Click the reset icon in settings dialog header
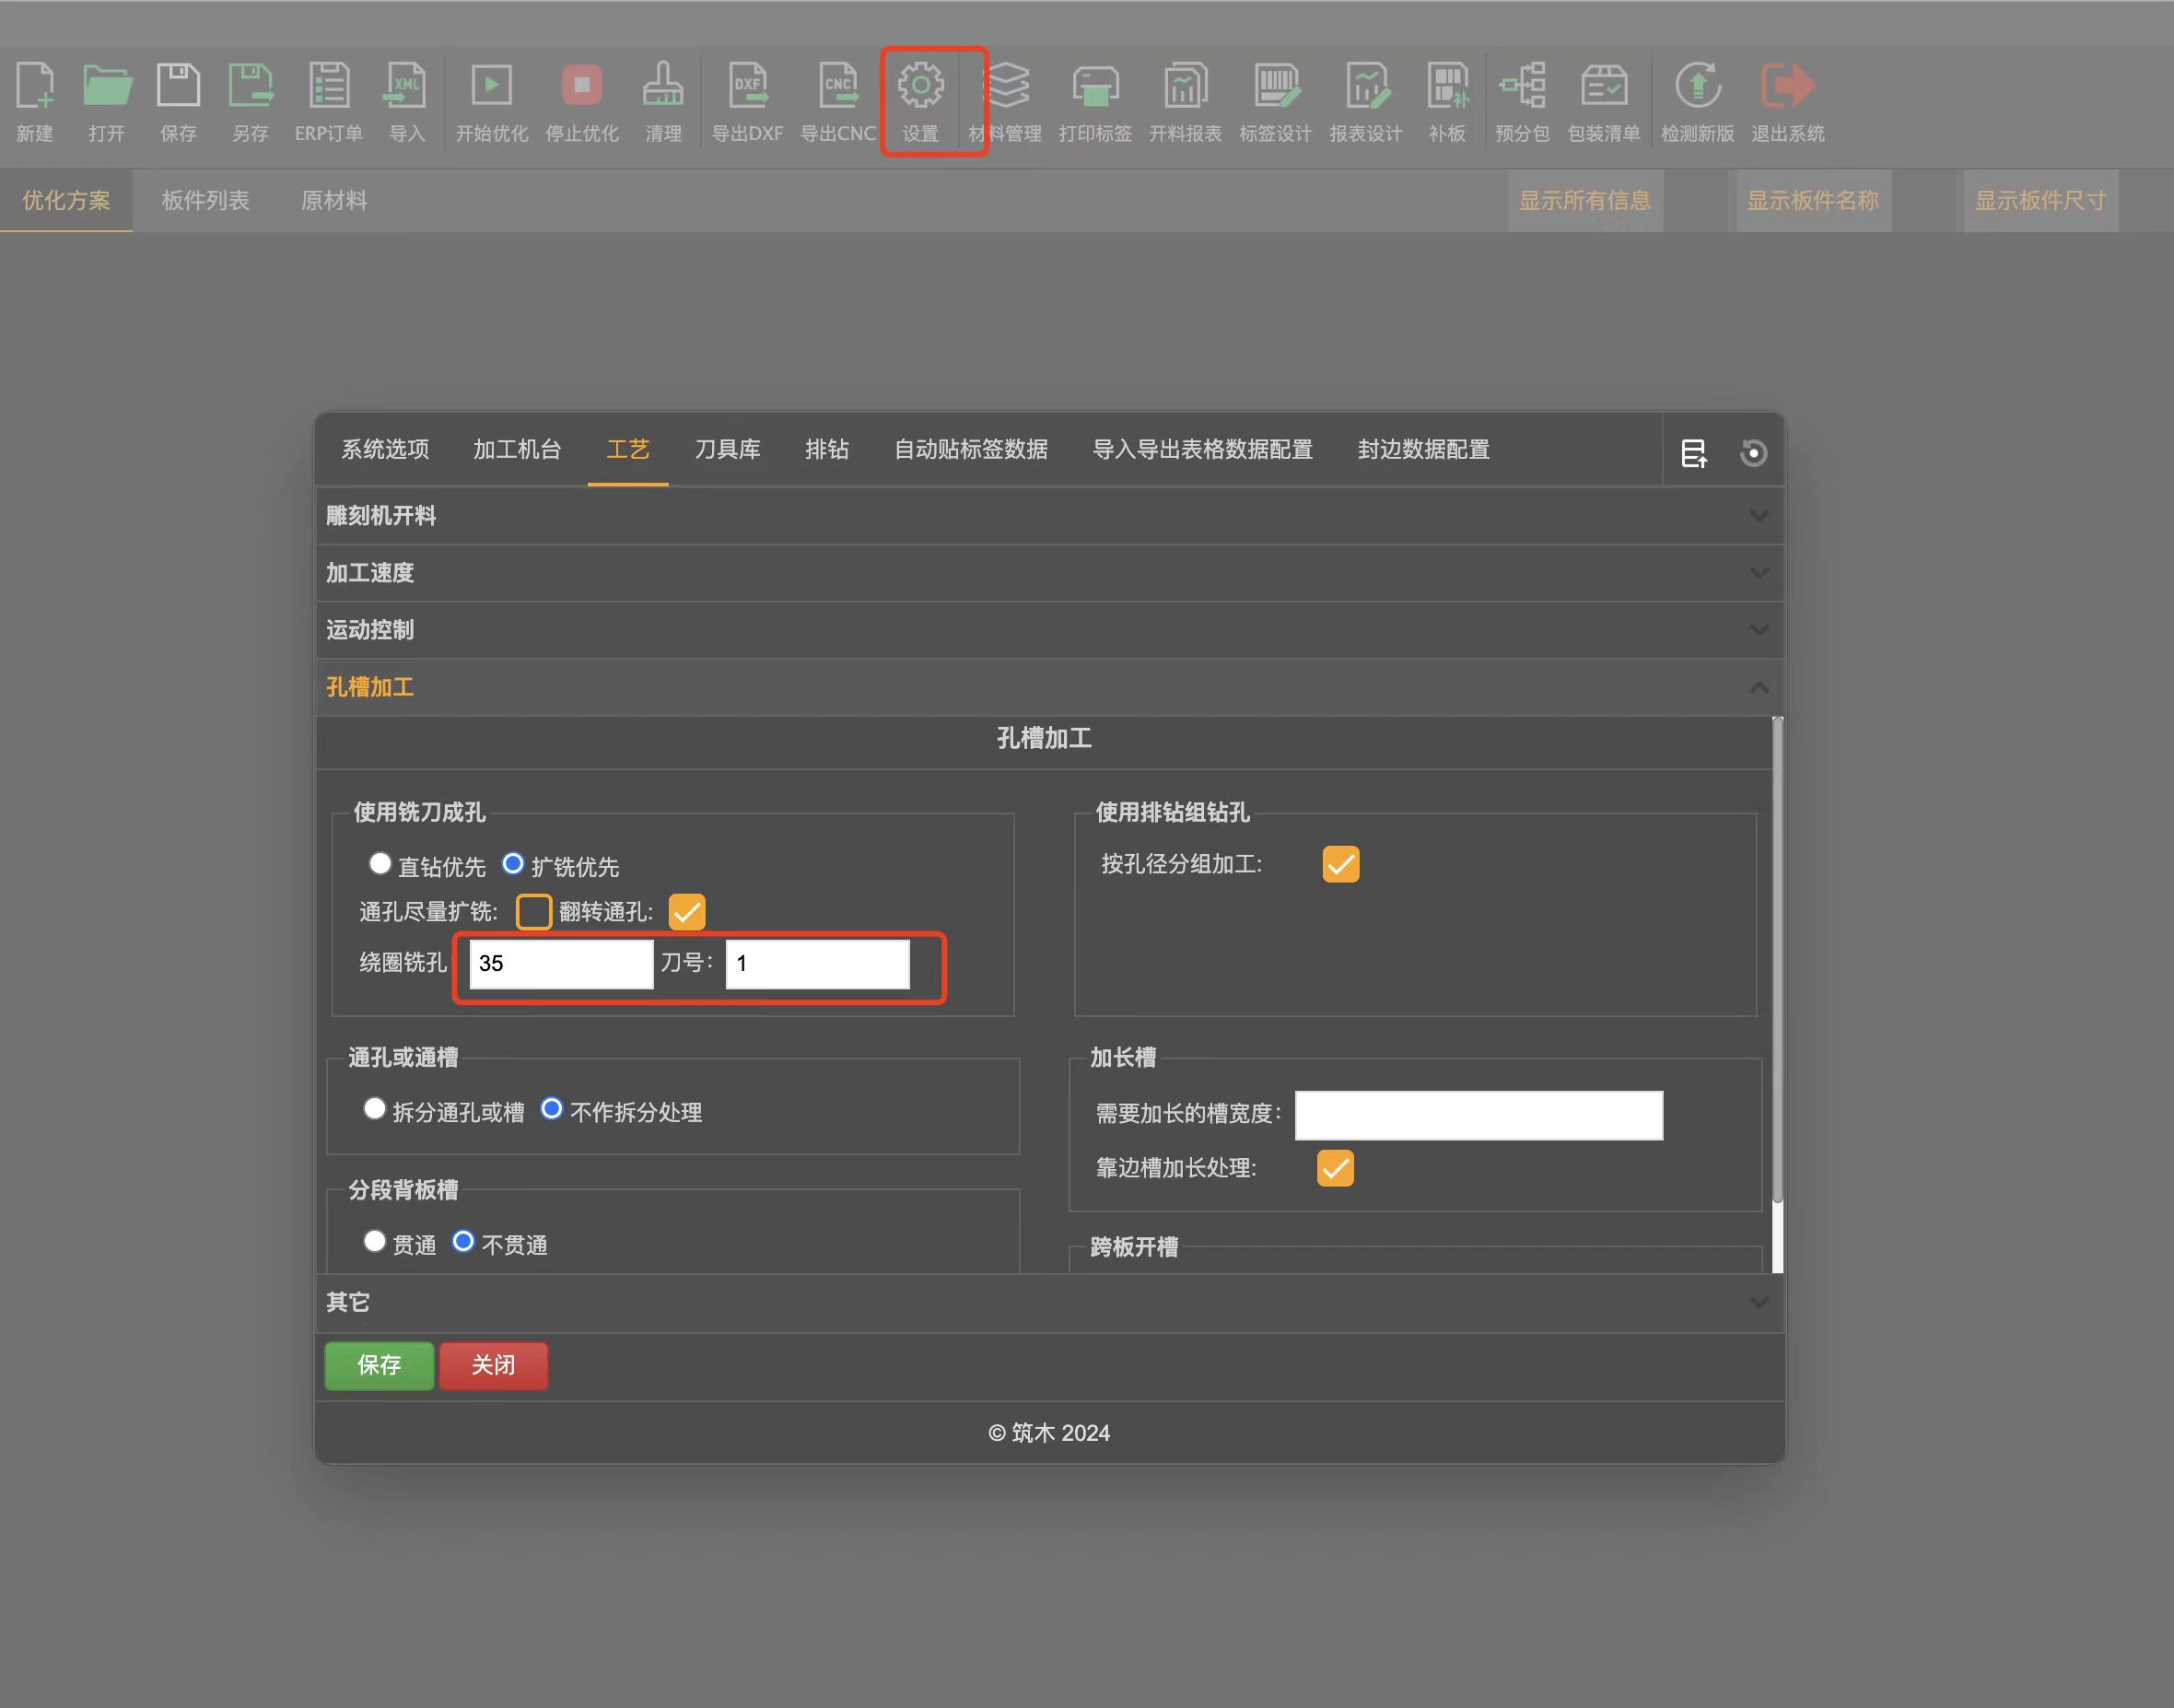The height and width of the screenshot is (1708, 2174). click(x=1752, y=453)
